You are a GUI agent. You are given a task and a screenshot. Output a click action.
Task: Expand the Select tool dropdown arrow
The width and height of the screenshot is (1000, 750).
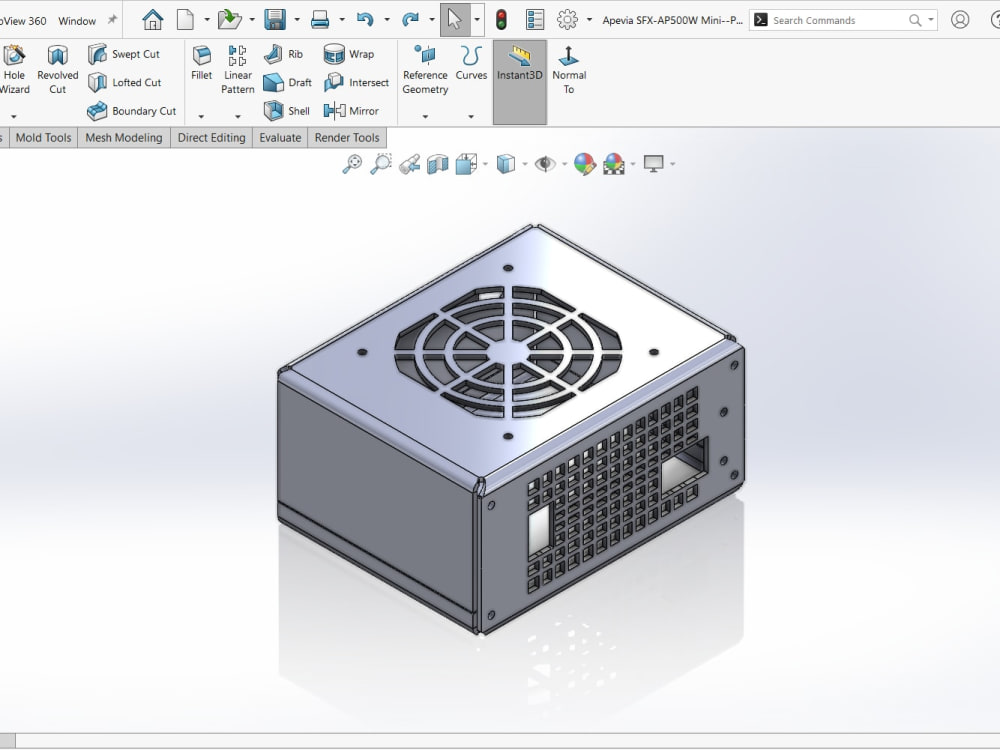pyautogui.click(x=477, y=20)
